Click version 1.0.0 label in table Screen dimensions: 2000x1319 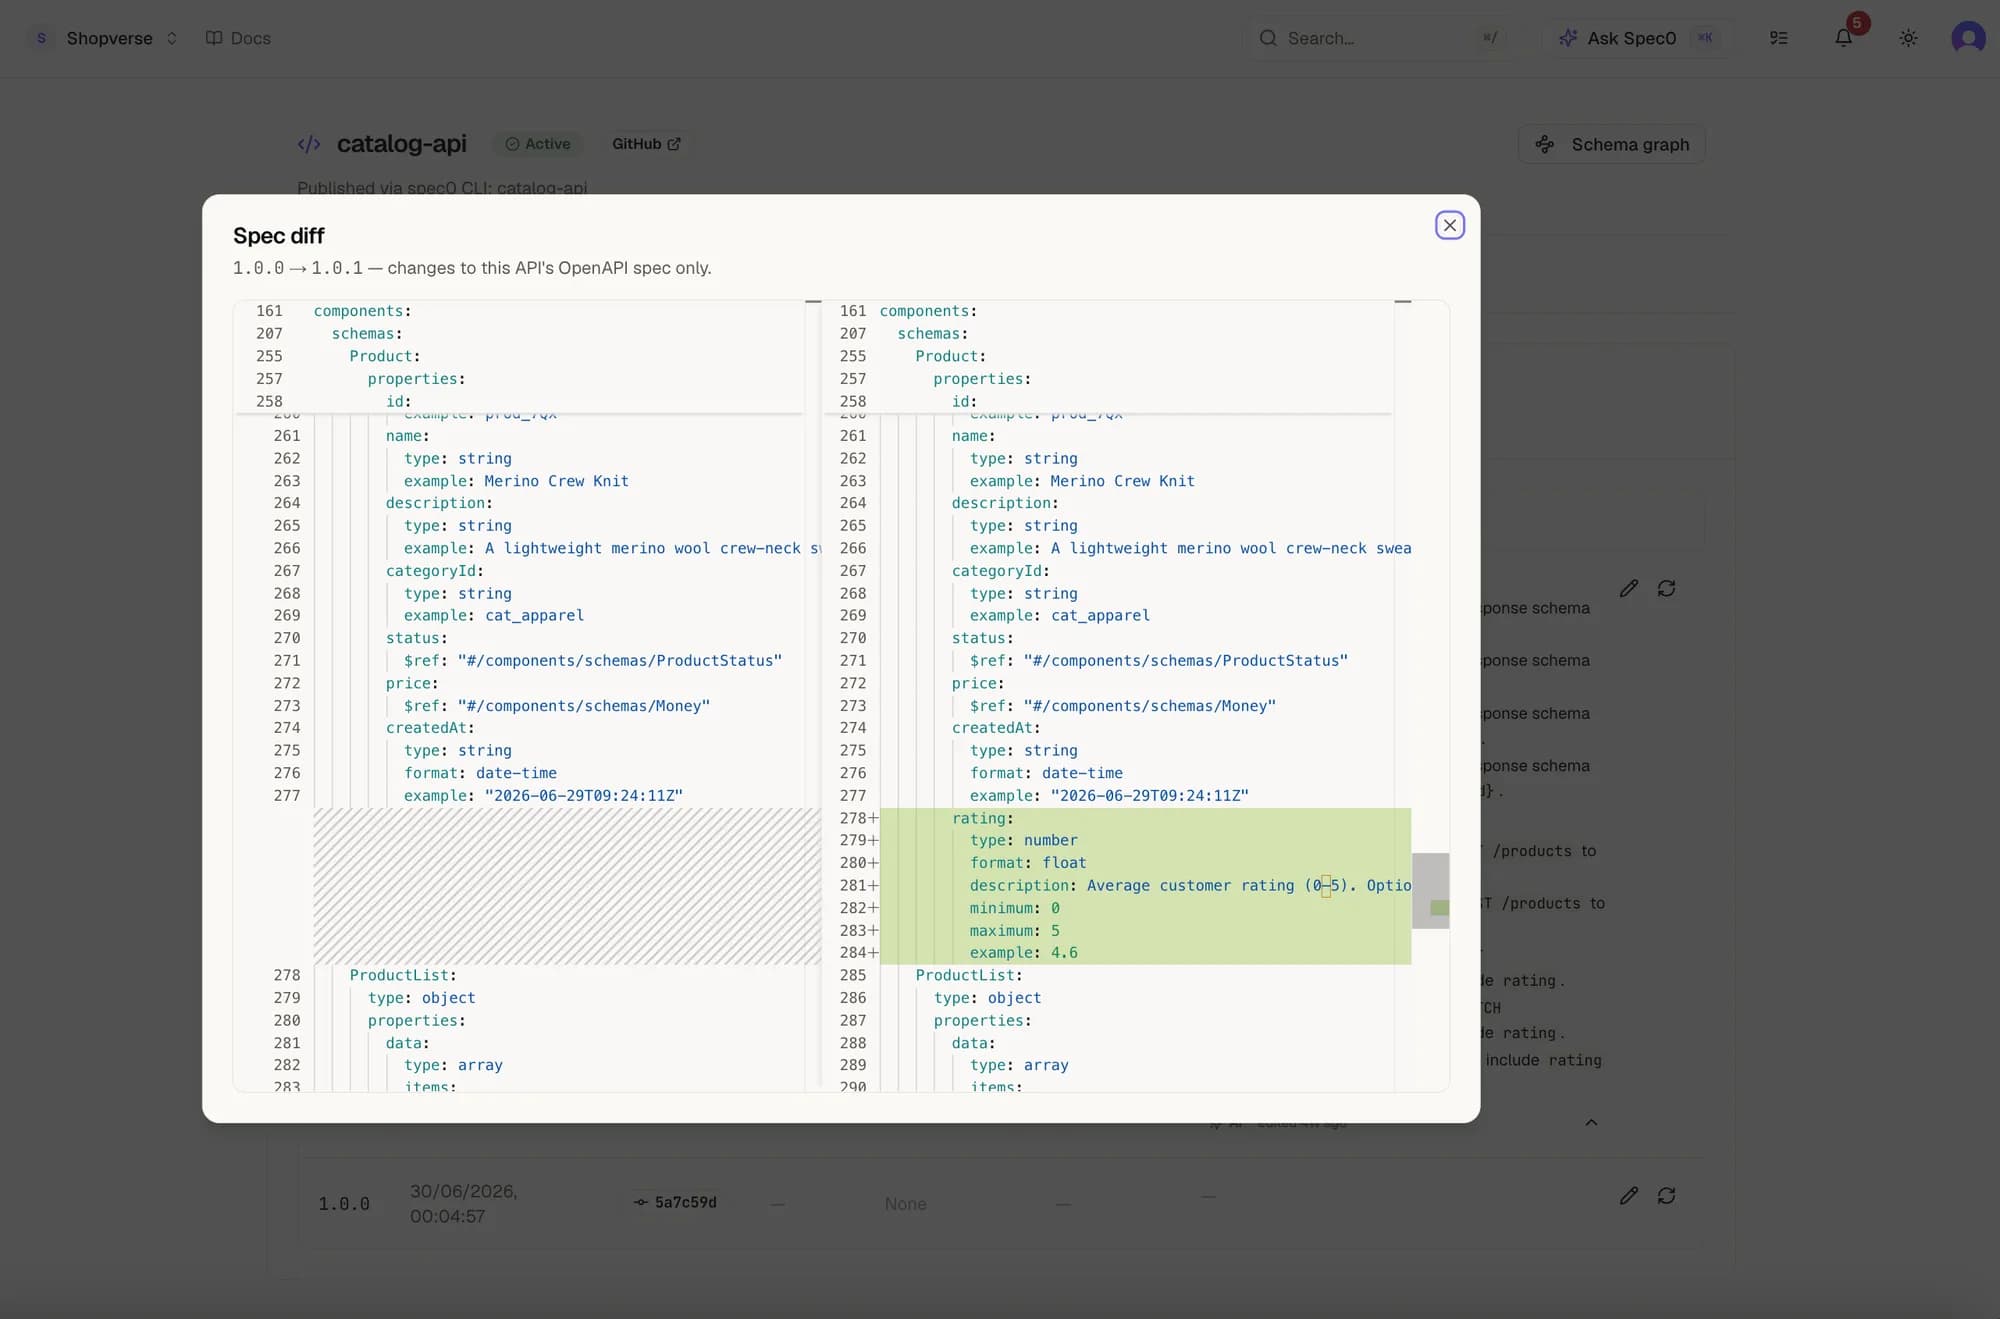[x=344, y=1203]
